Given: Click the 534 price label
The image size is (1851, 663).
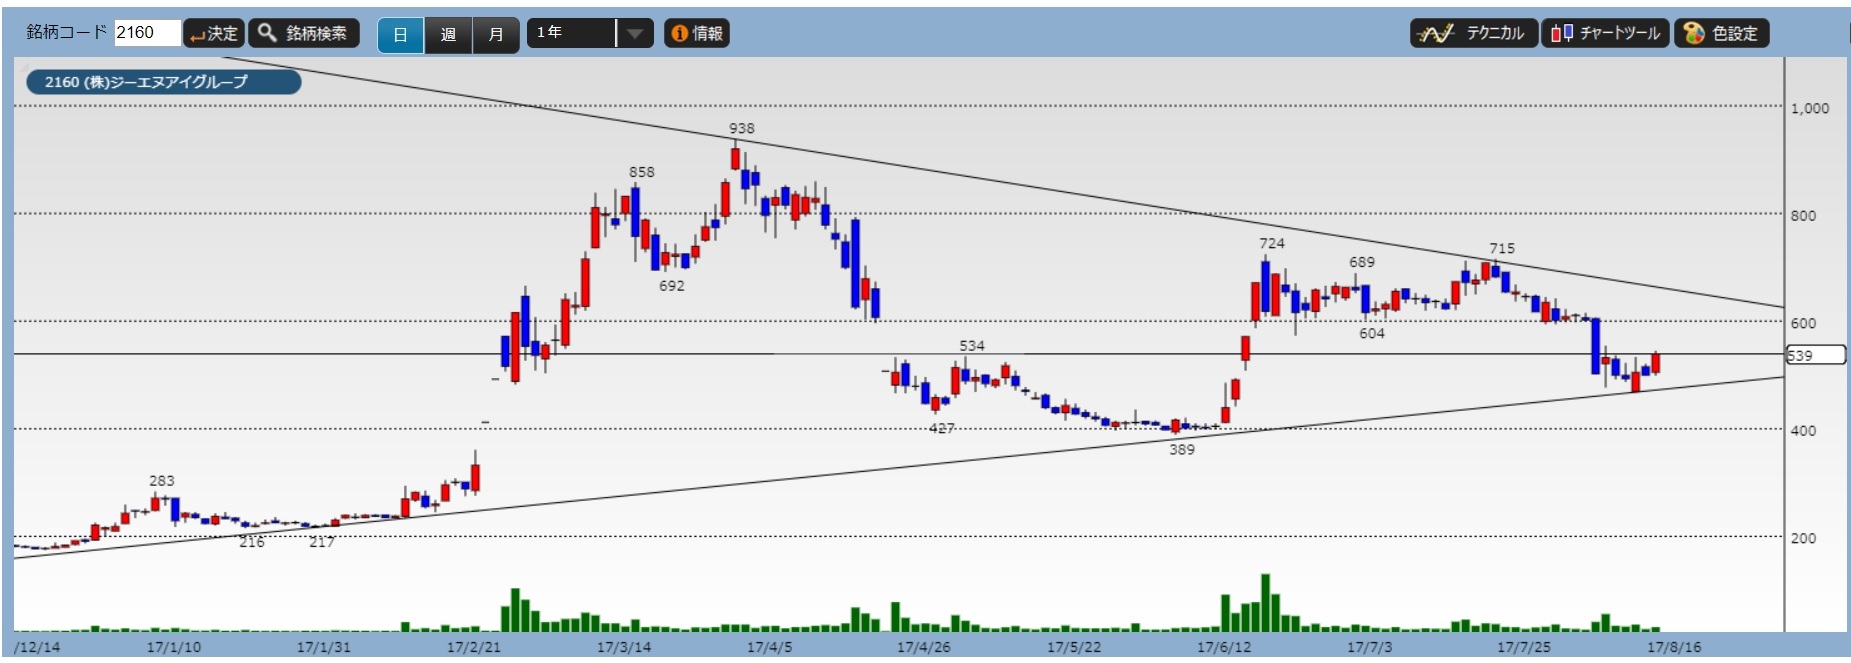Looking at the screenshot, I should coord(972,346).
